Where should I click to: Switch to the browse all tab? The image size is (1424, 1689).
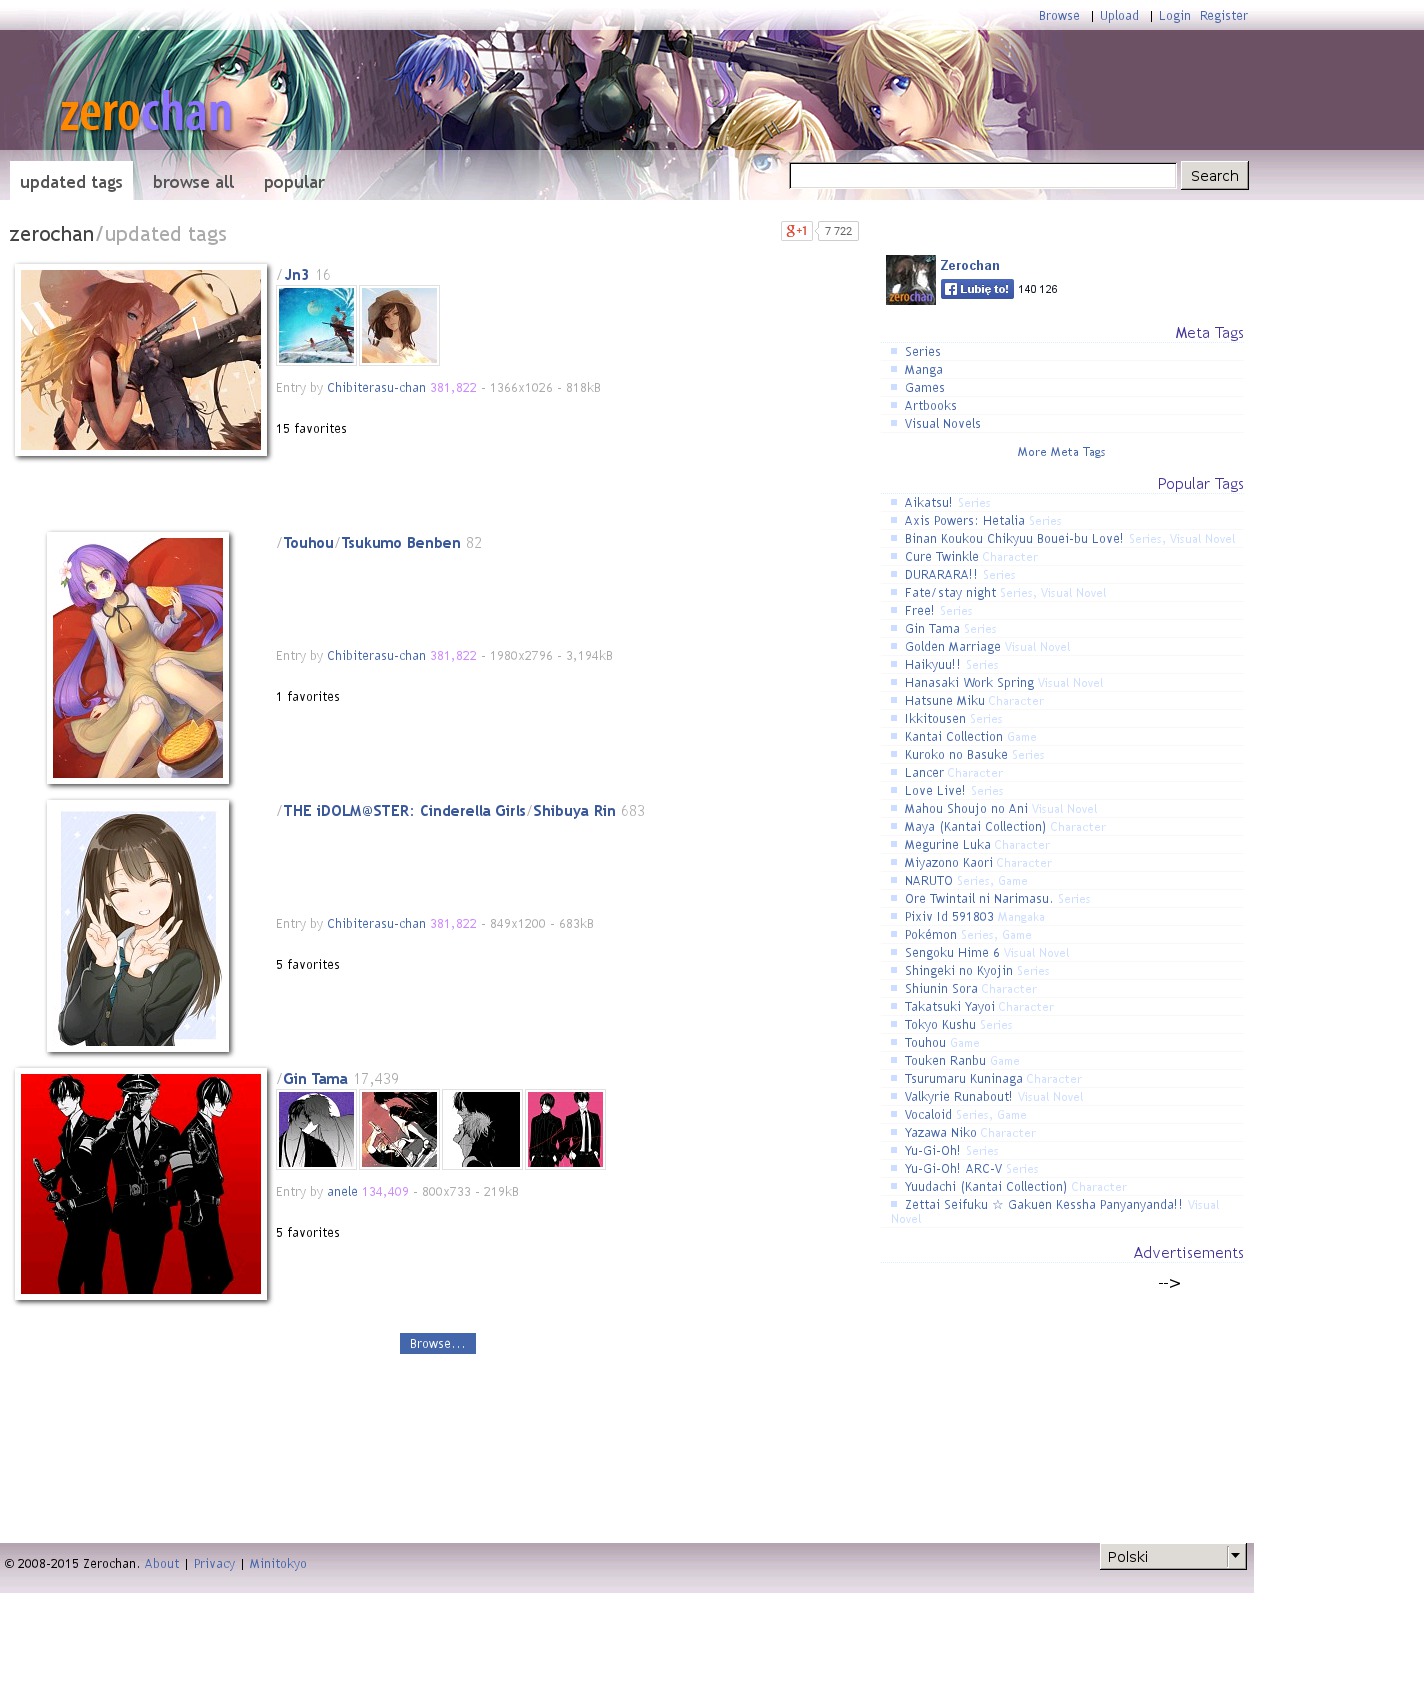[x=193, y=182]
